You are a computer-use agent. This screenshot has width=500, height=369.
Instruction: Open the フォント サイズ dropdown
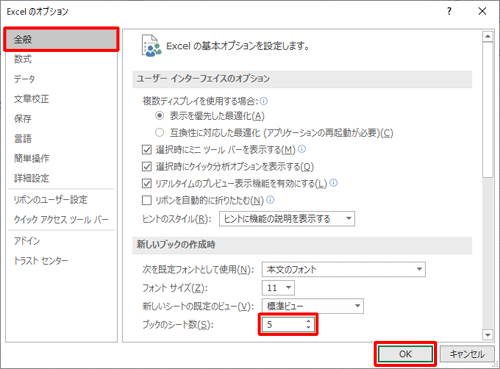click(278, 288)
